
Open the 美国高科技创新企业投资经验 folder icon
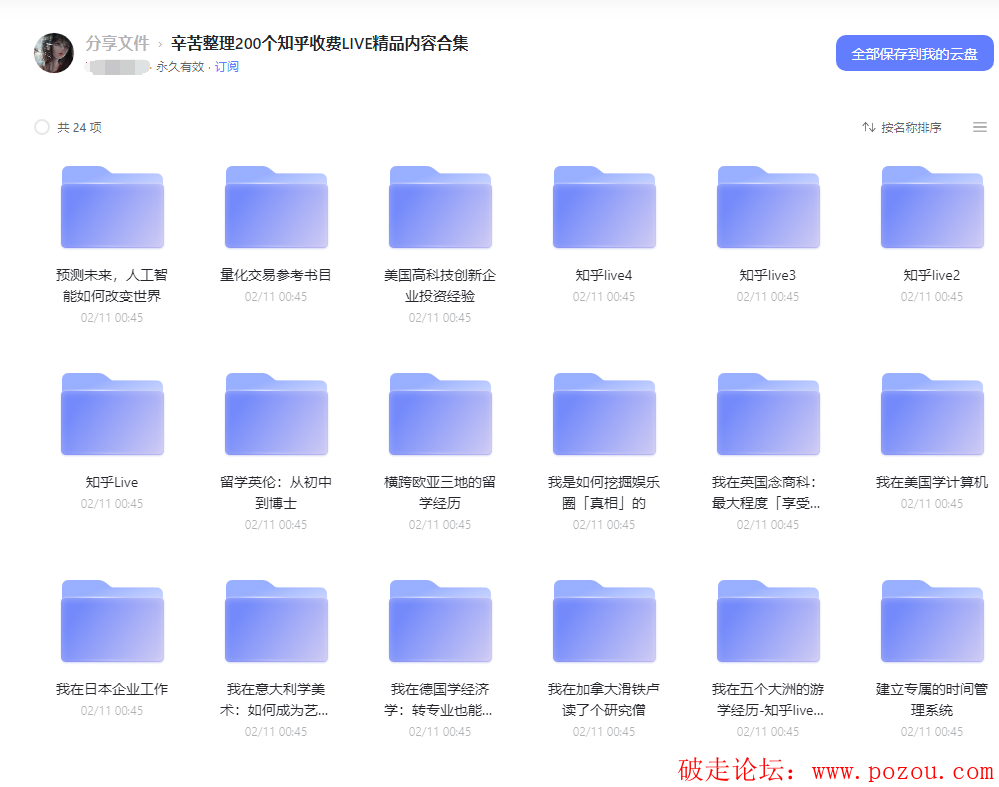pos(440,207)
